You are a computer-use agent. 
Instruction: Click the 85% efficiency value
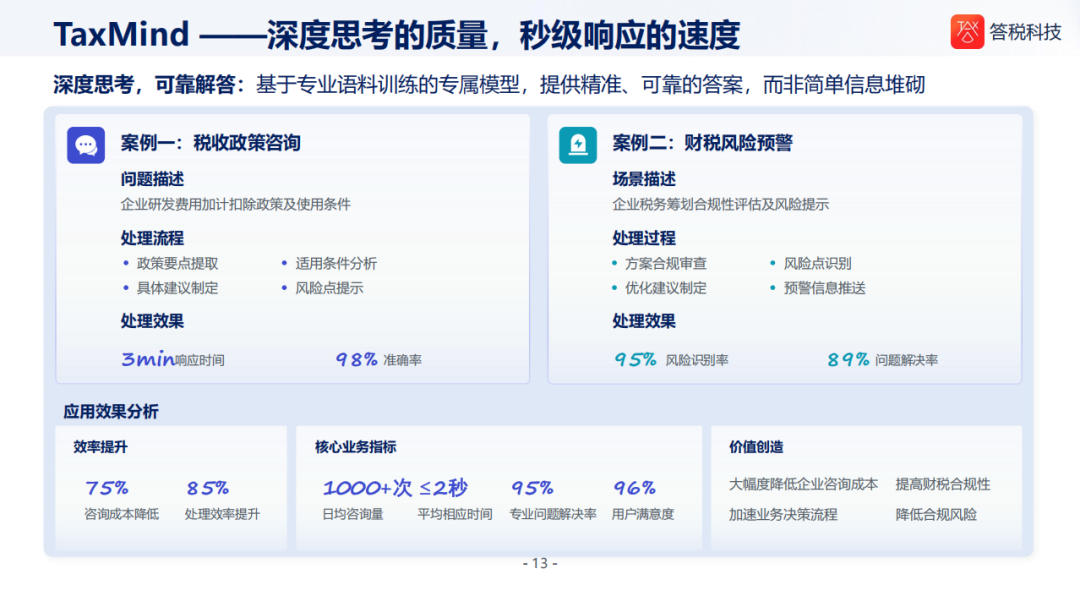click(207, 488)
